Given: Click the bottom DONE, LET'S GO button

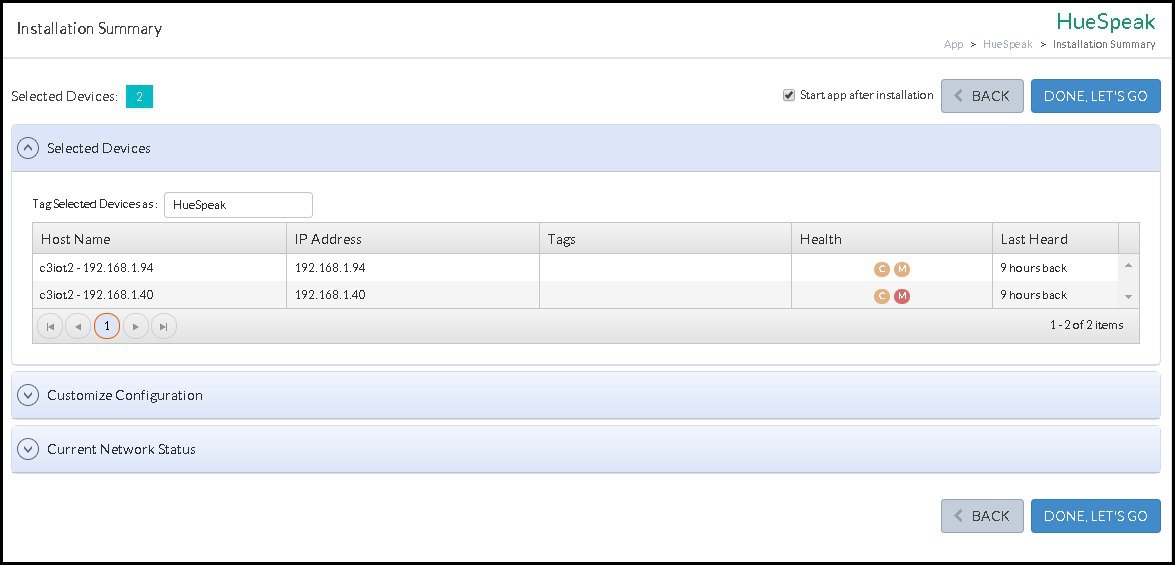Looking at the screenshot, I should (x=1096, y=516).
